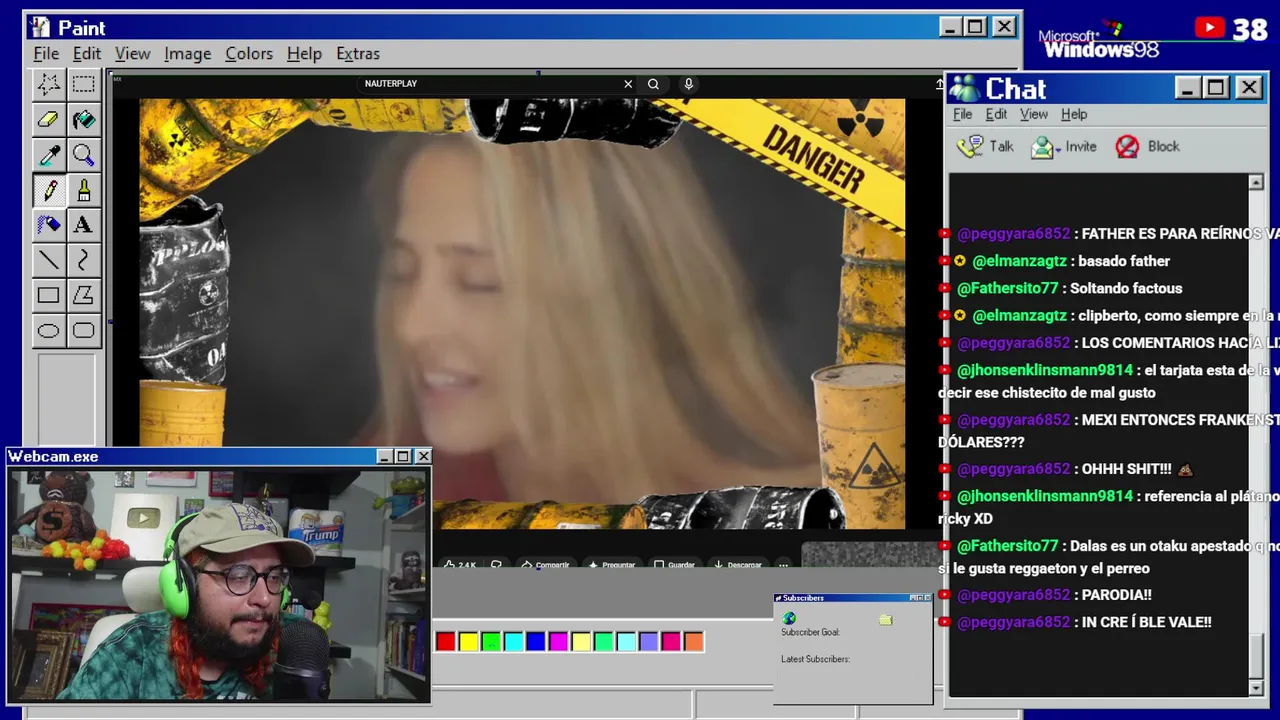Image resolution: width=1280 pixels, height=720 pixels.
Task: Select the Free-Form Select tool in Paint
Action: coord(48,85)
